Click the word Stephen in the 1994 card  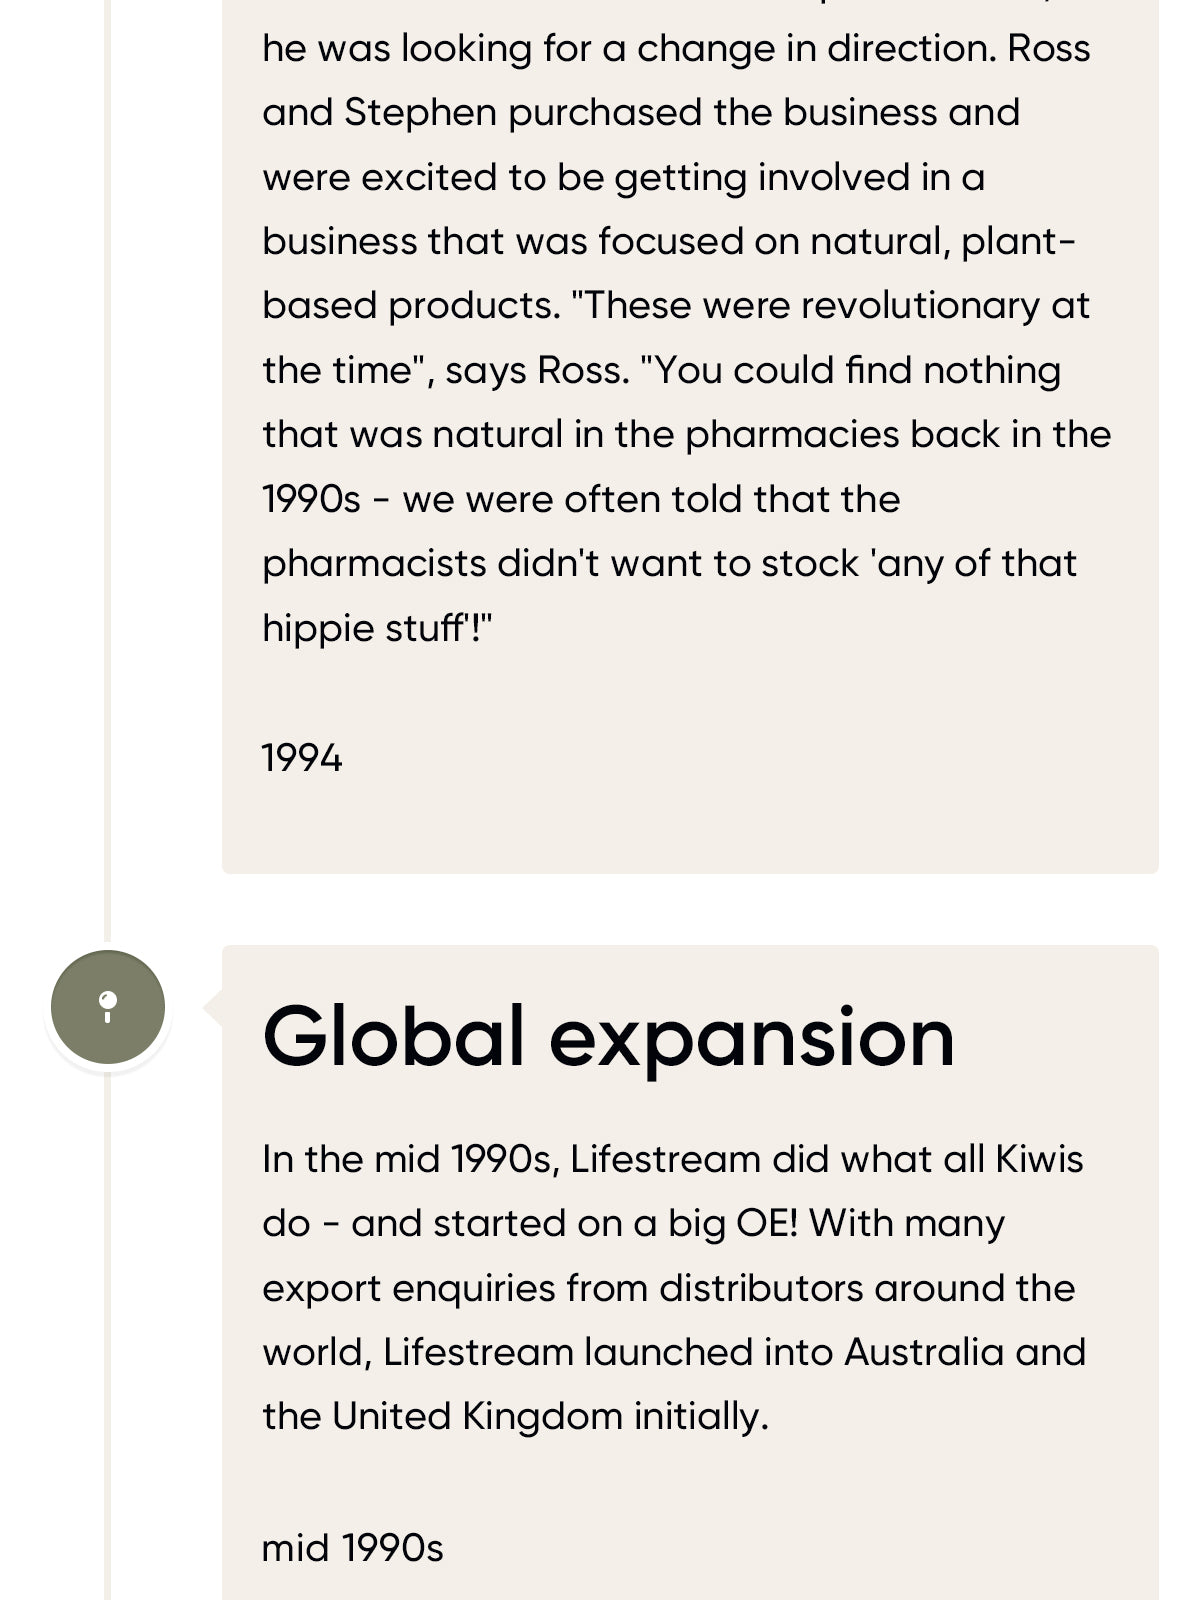(x=420, y=112)
